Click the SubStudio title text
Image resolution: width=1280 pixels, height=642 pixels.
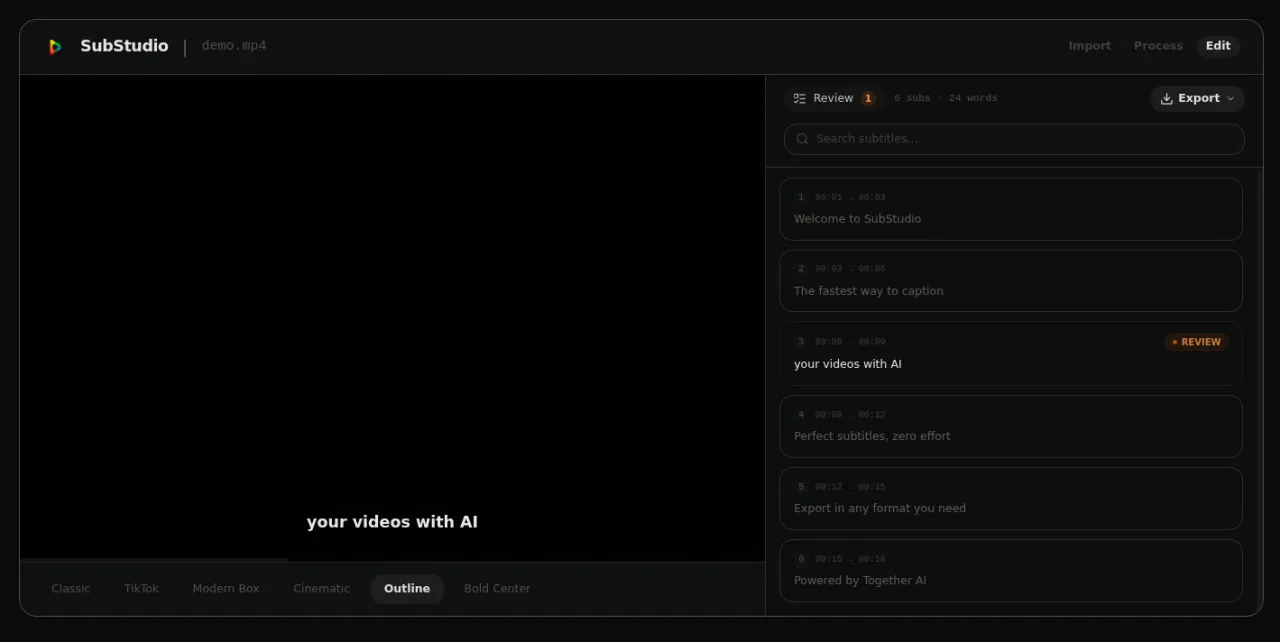(124, 46)
